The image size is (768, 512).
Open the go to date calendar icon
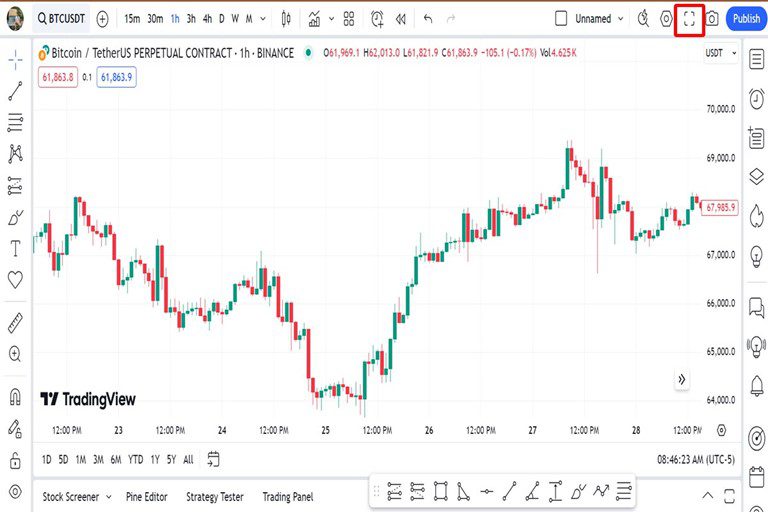click(x=213, y=460)
